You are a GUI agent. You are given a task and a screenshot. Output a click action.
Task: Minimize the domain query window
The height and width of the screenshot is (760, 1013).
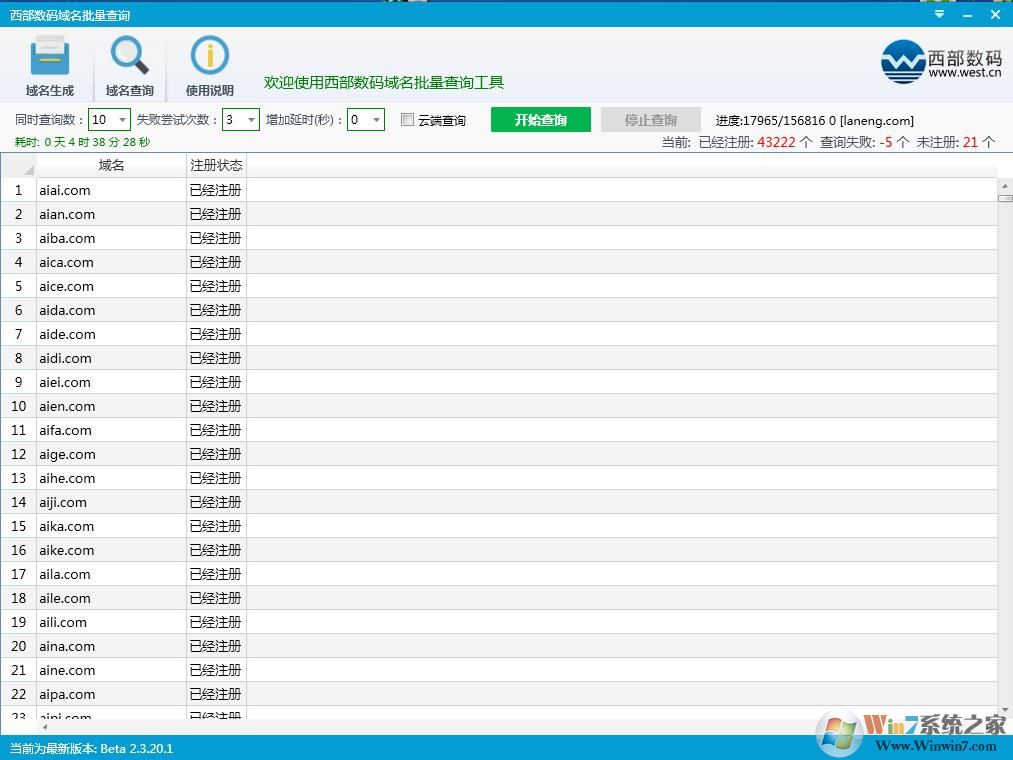[967, 14]
